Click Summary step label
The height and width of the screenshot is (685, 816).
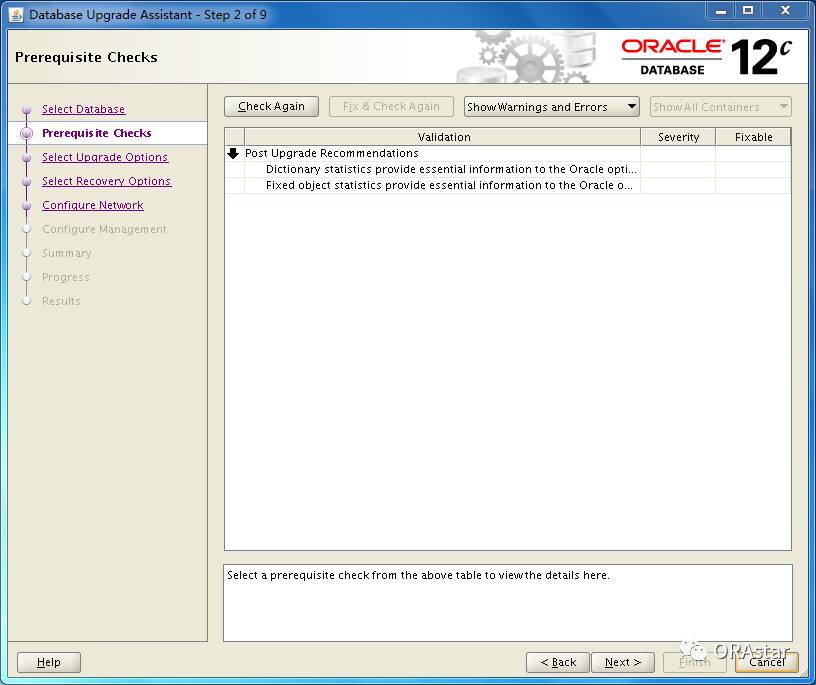[67, 253]
